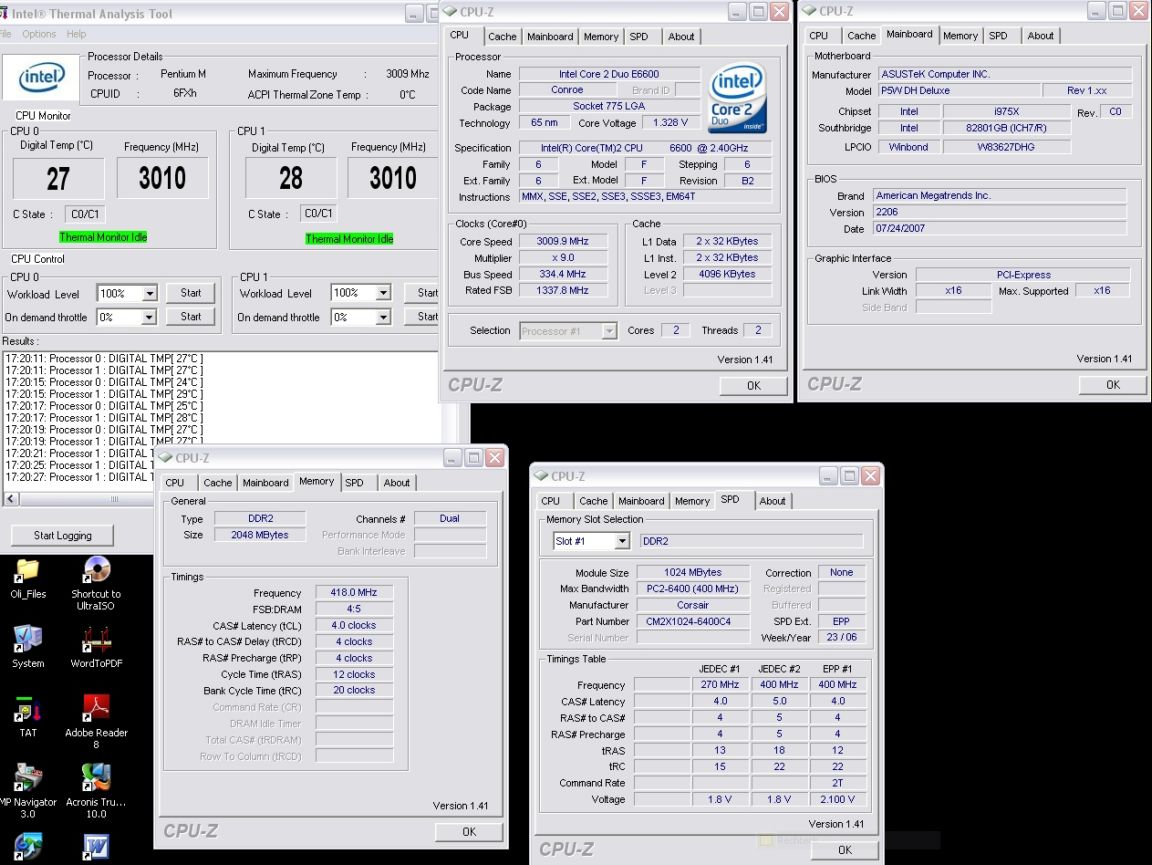Open the Acronis True Image 10.0 desktop icon
Image resolution: width=1152 pixels, height=865 pixels.
tap(96, 791)
